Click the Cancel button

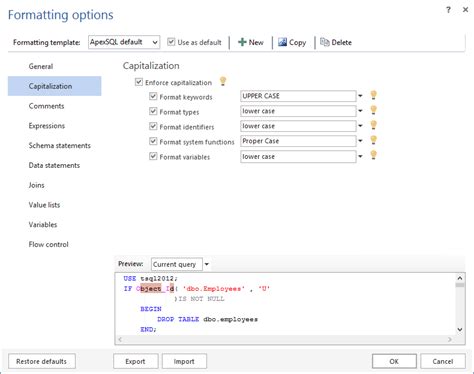point(443,361)
